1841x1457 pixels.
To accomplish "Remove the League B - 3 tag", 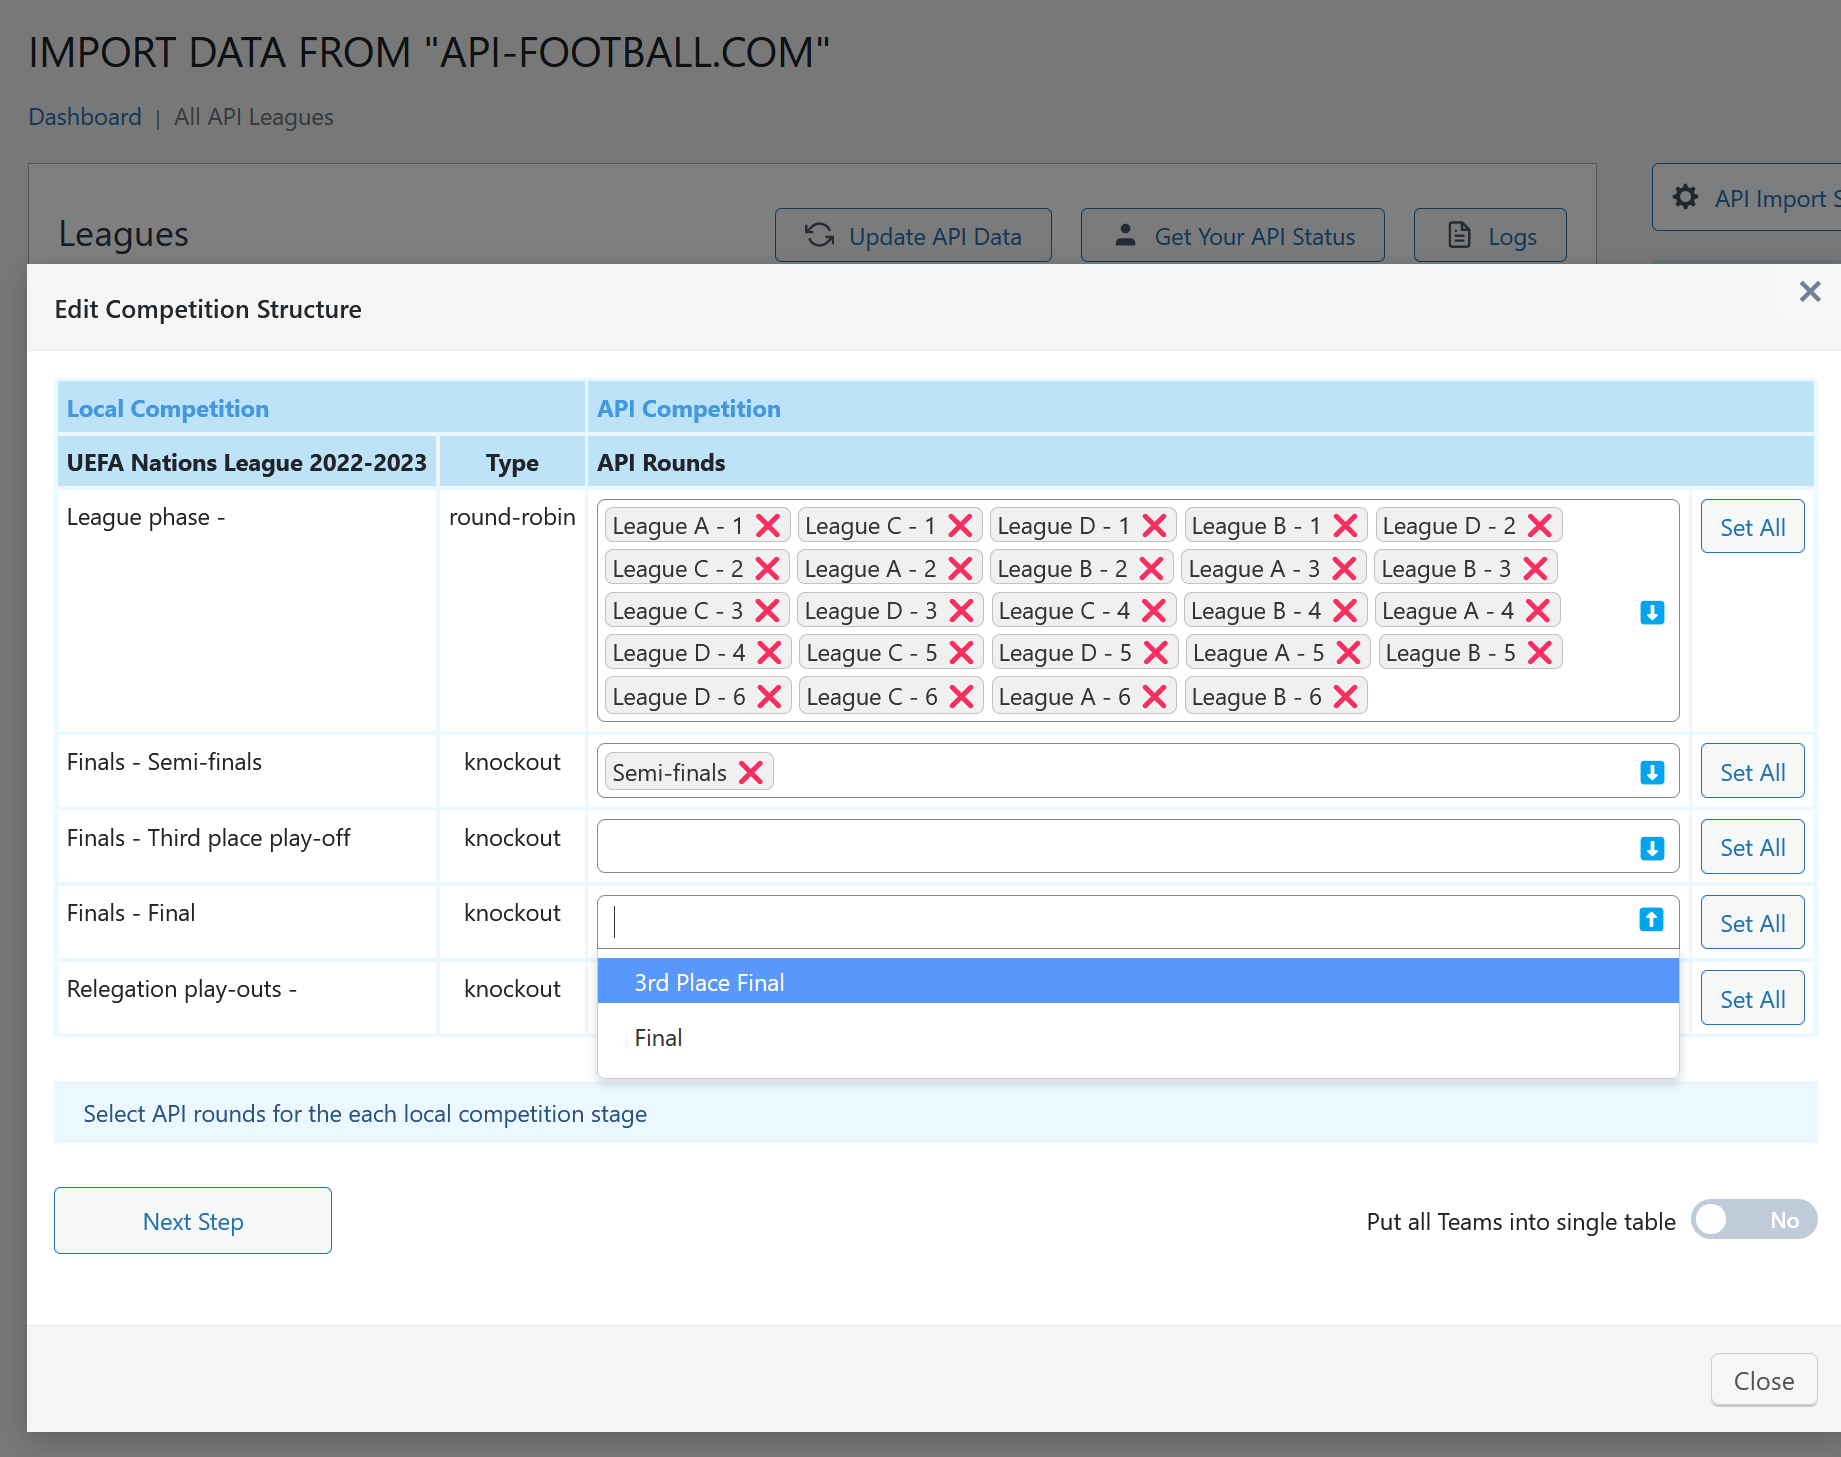I will point(1535,569).
